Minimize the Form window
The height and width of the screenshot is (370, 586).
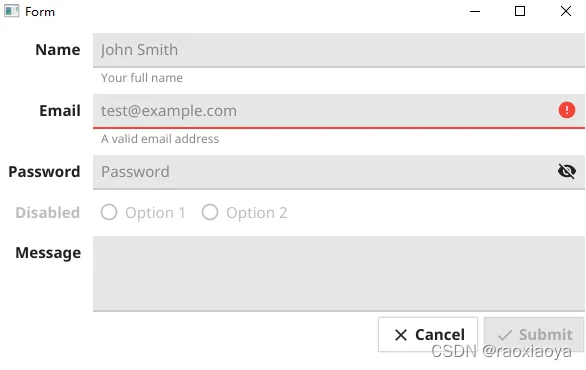[x=475, y=11]
